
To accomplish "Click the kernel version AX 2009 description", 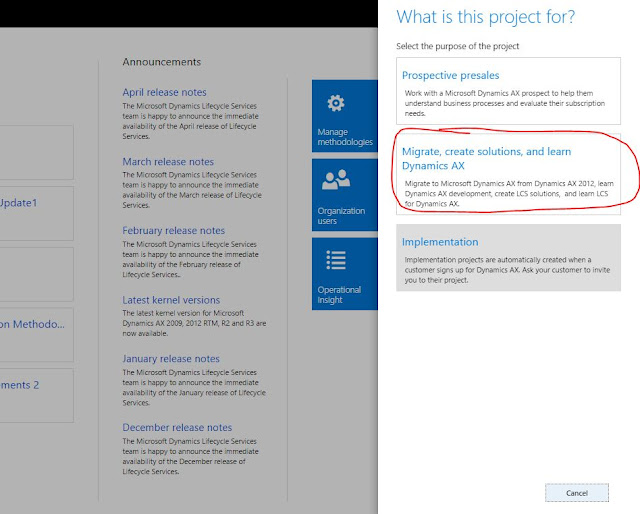I will 194,323.
